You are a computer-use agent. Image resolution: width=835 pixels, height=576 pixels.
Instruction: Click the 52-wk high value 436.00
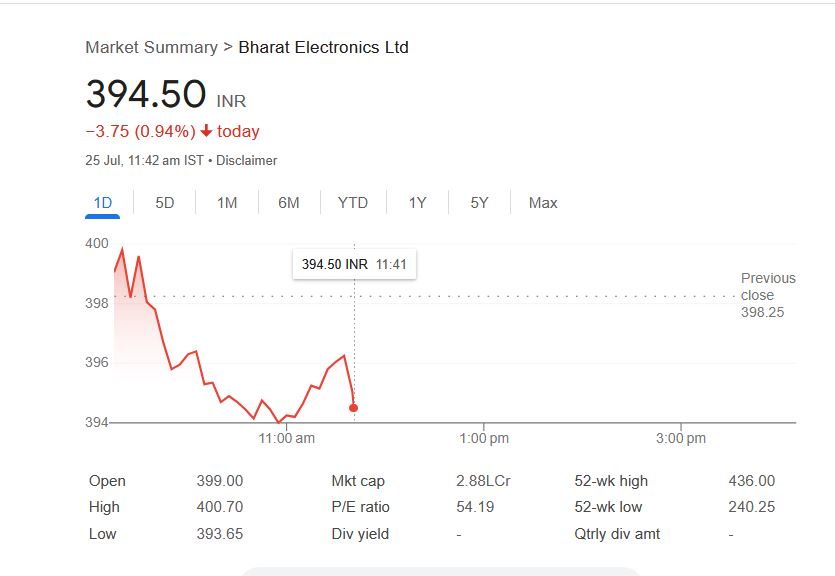pos(751,481)
